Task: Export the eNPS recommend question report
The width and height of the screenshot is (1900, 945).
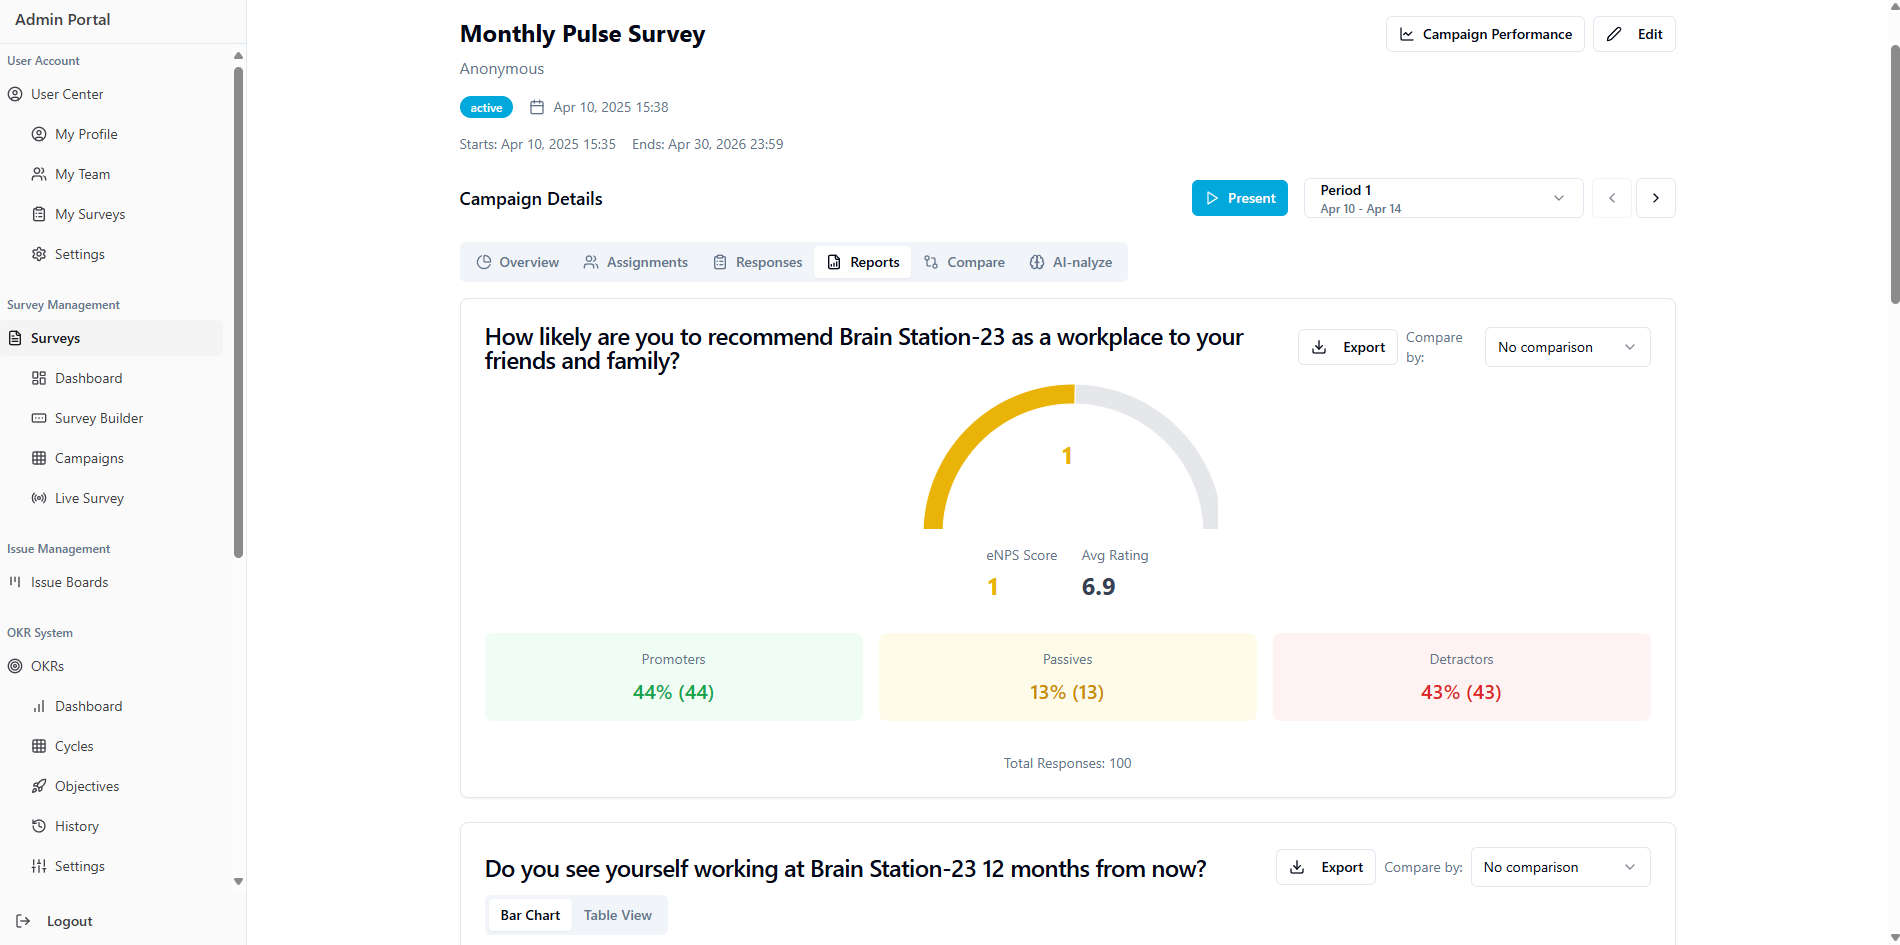Action: tap(1348, 347)
